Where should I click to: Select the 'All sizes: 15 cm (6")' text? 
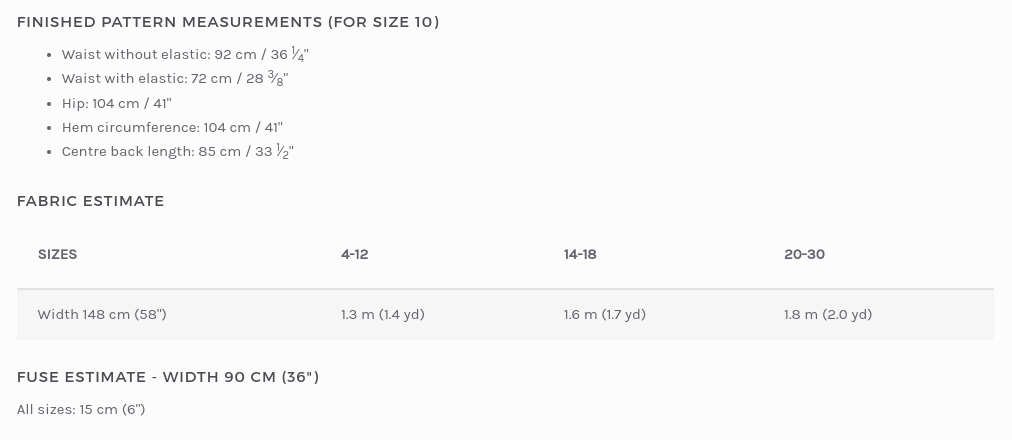tap(81, 409)
